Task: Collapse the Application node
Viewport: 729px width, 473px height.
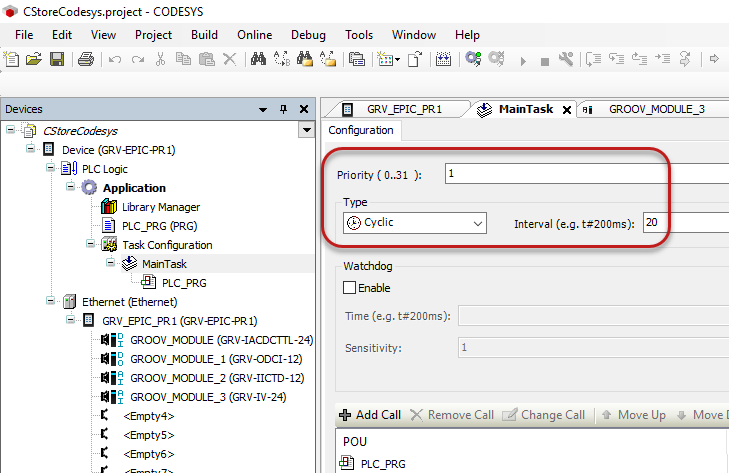Action: click(70, 187)
